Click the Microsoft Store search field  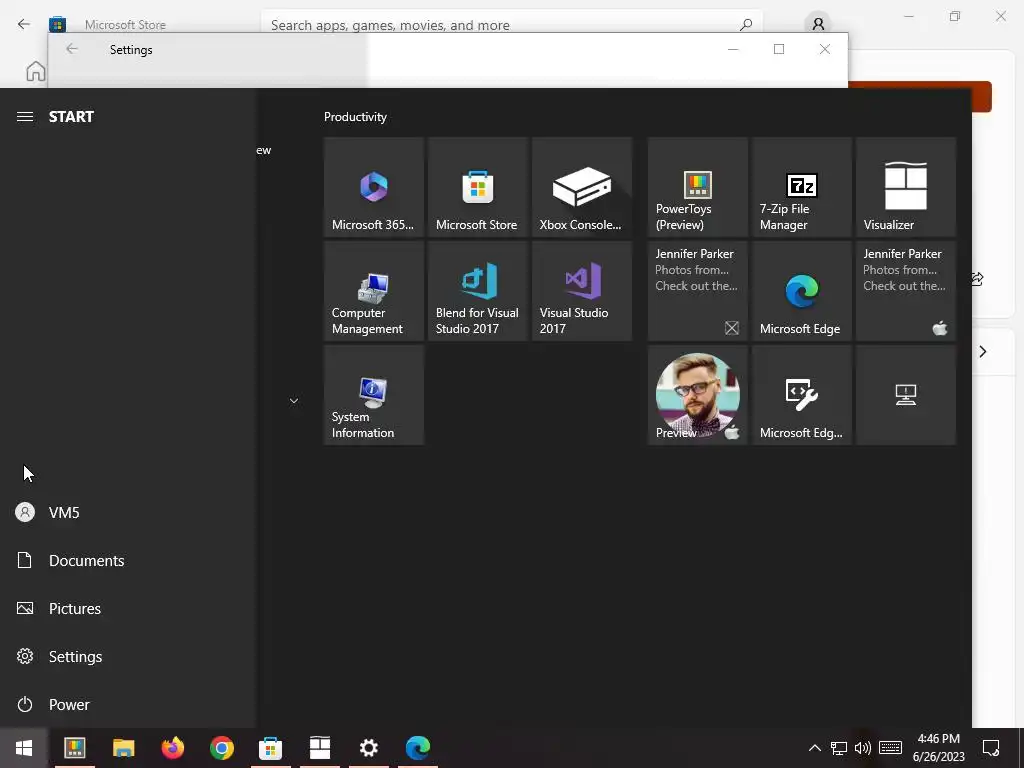point(511,25)
